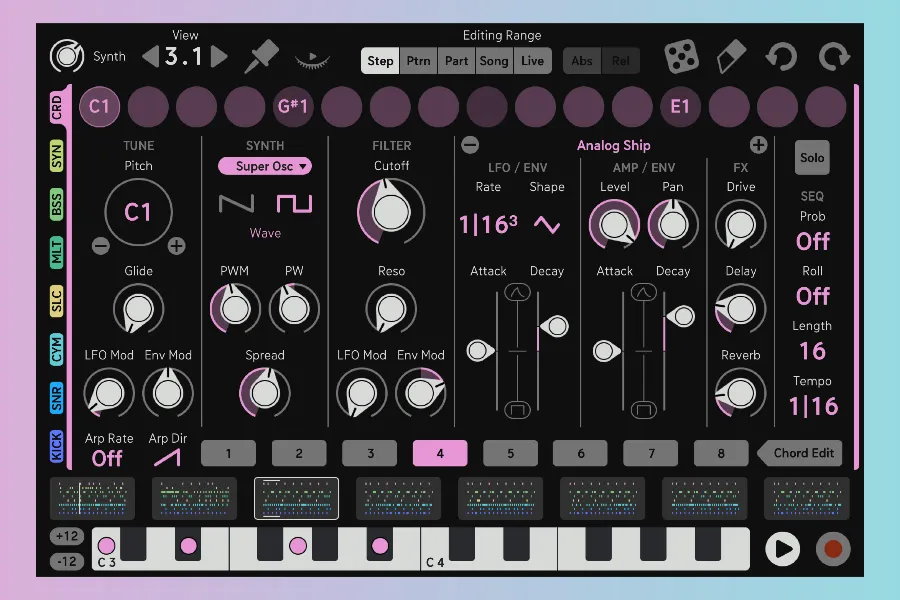Click the undo arrow icon
900x600 pixels.
tap(781, 56)
